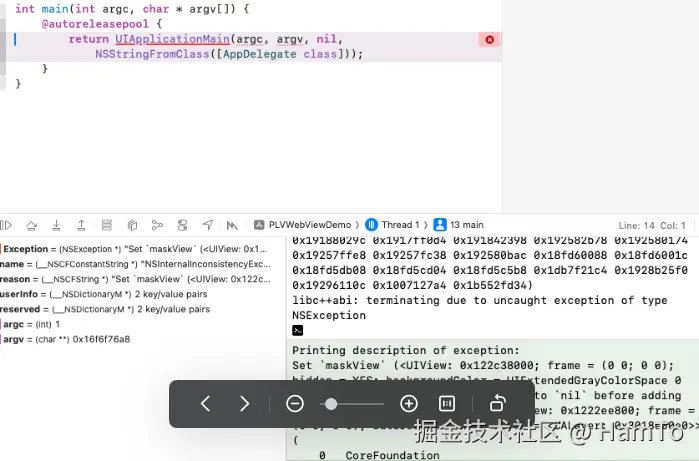Select PLVWebViewDemo process in debug path
The height and width of the screenshot is (461, 699).
pos(303,225)
